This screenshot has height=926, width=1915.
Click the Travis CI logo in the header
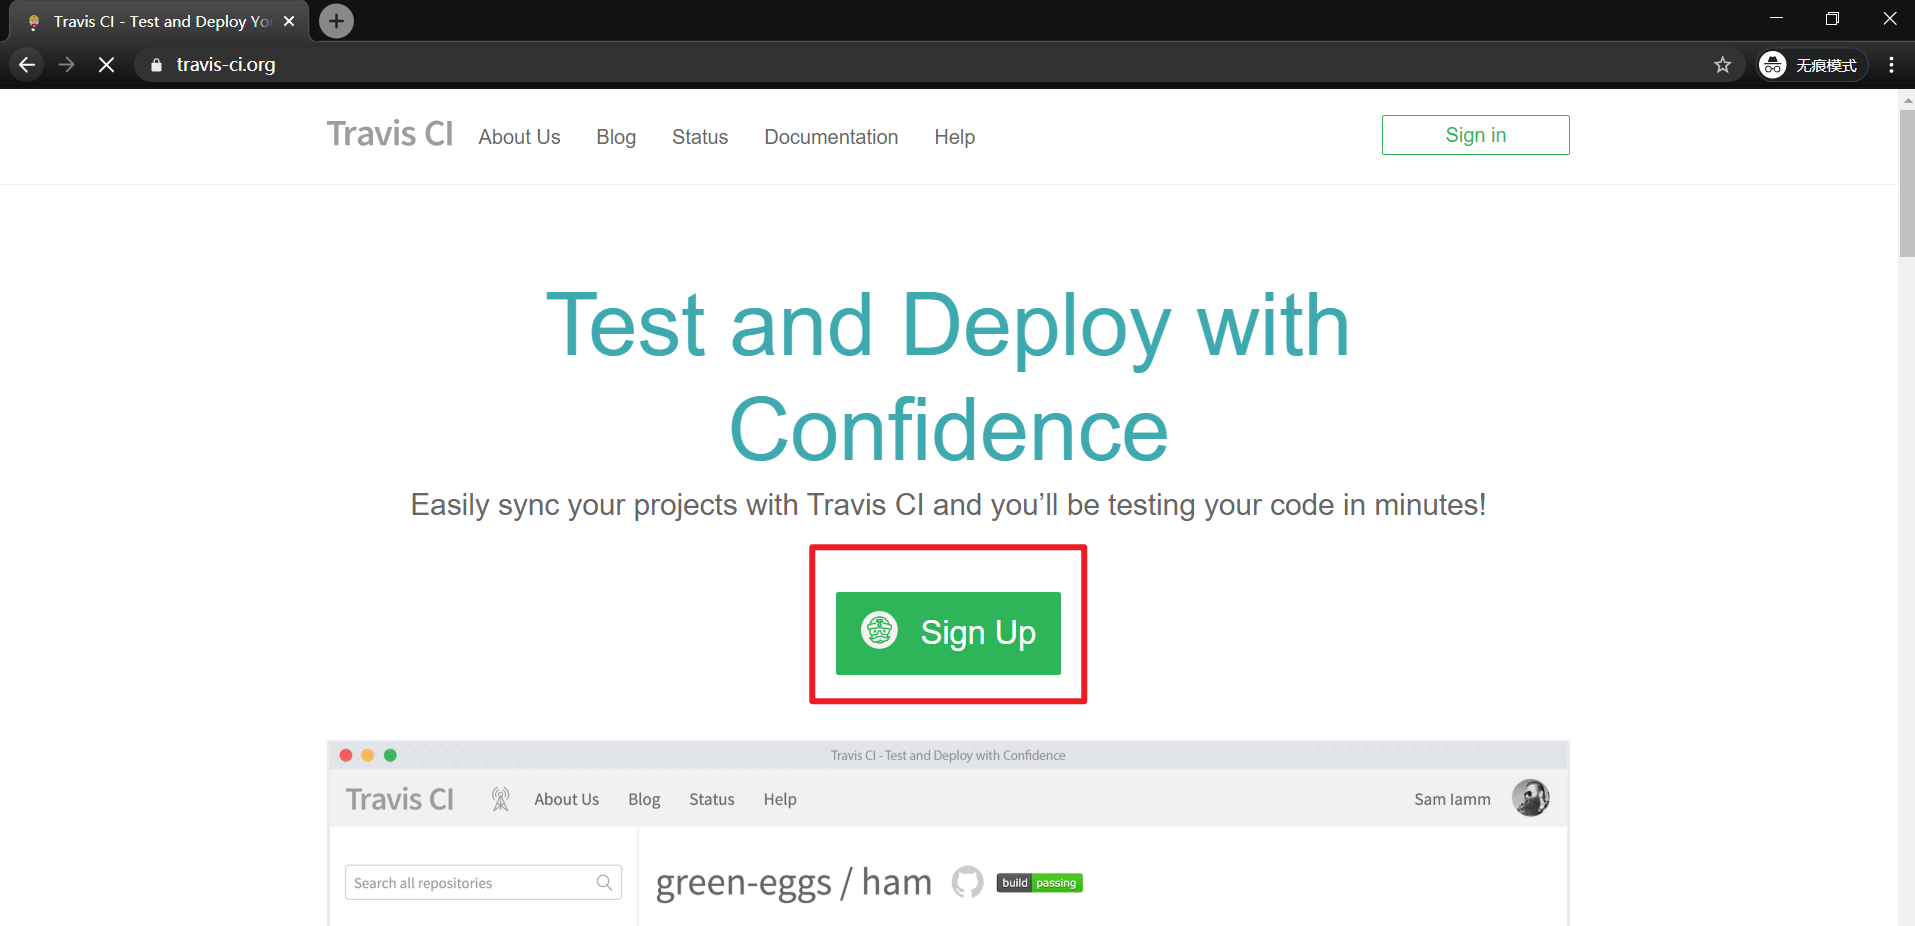[x=390, y=134]
